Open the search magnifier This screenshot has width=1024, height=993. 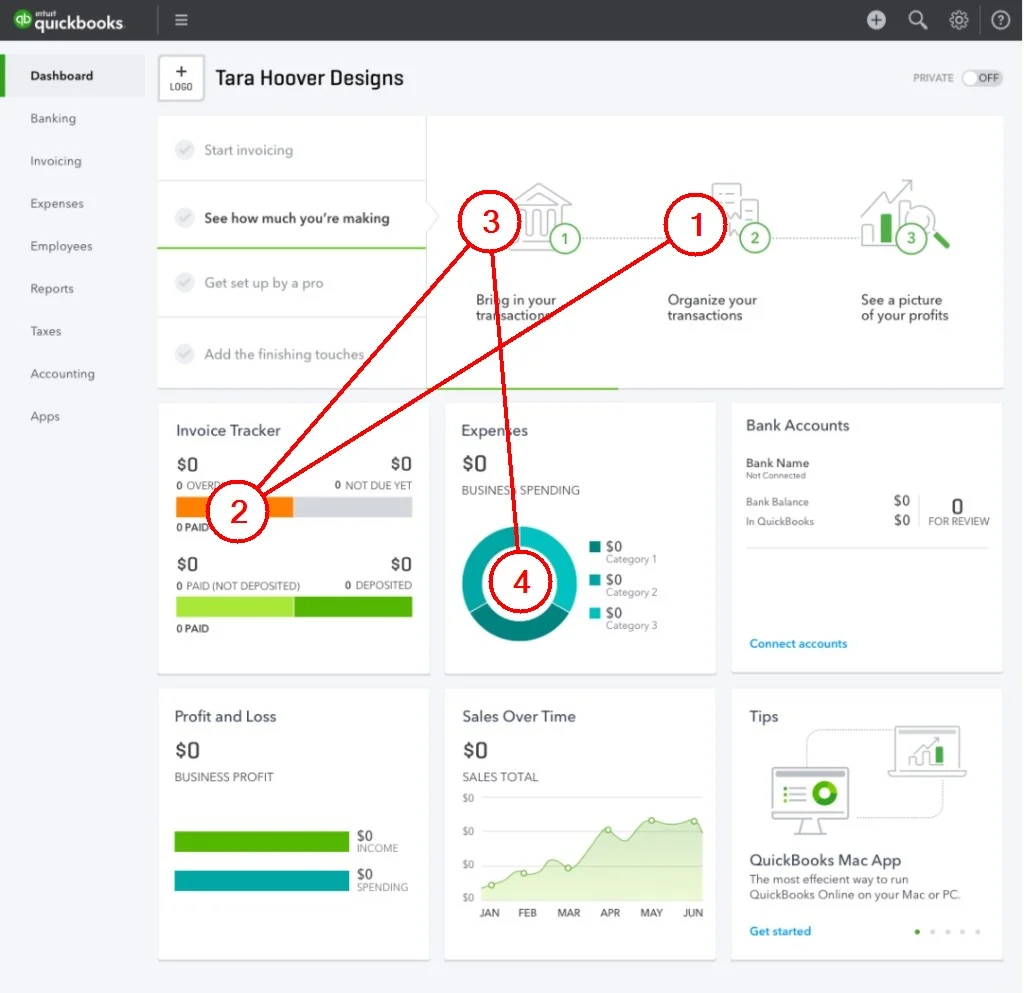[917, 20]
